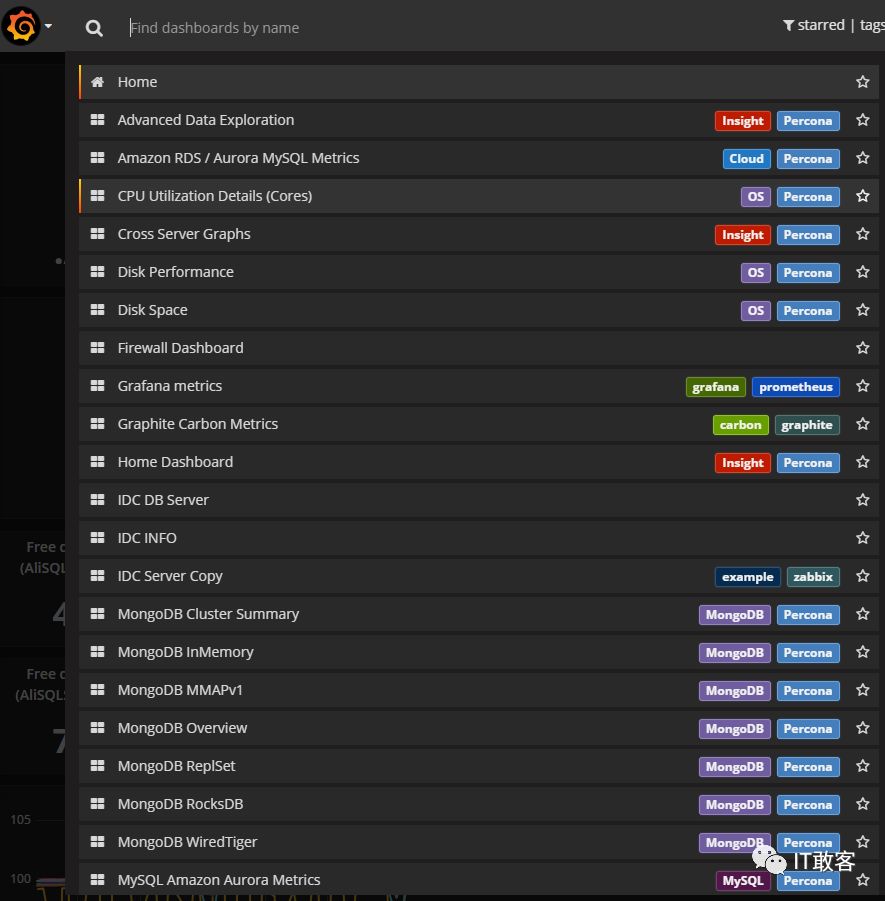
Task: Open the Grafana logo dropdown arrow
Action: [x=48, y=26]
